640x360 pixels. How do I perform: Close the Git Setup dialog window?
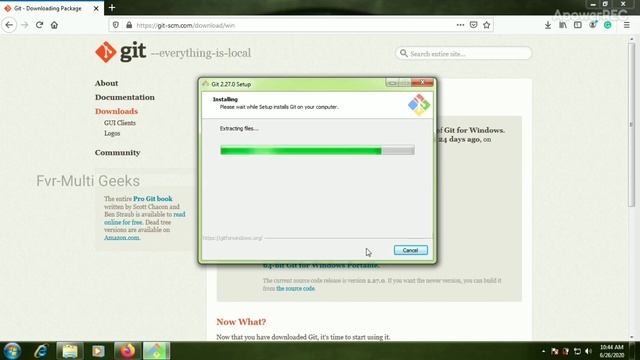click(x=422, y=82)
